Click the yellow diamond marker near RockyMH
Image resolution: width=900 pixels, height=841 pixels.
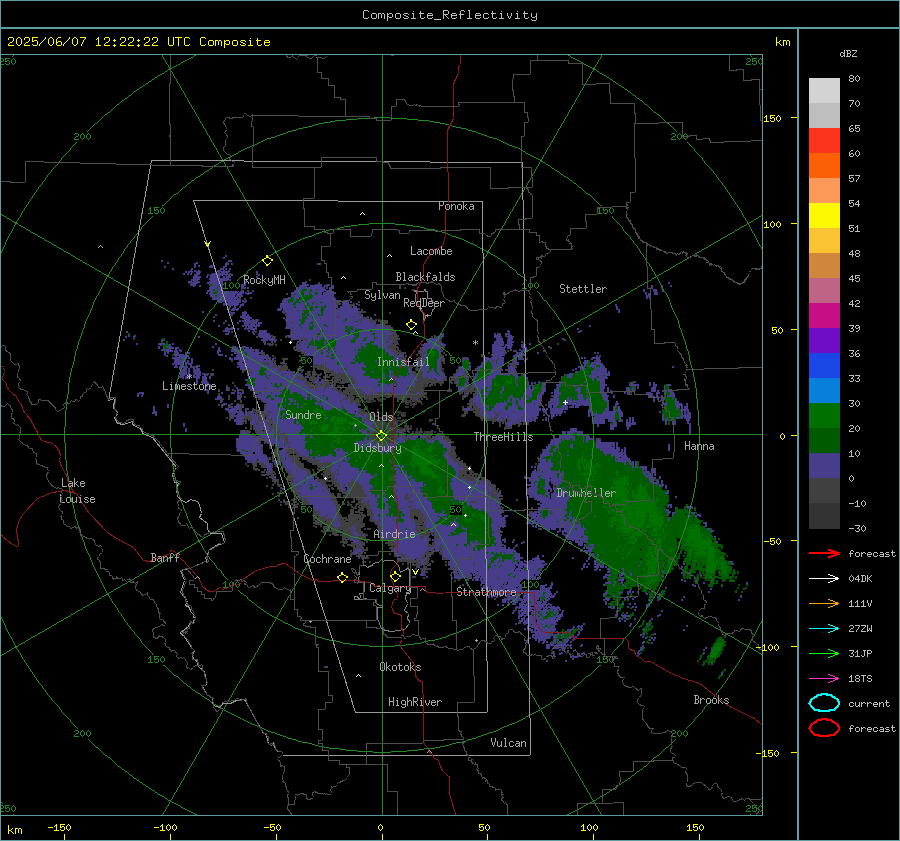pyautogui.click(x=267, y=261)
